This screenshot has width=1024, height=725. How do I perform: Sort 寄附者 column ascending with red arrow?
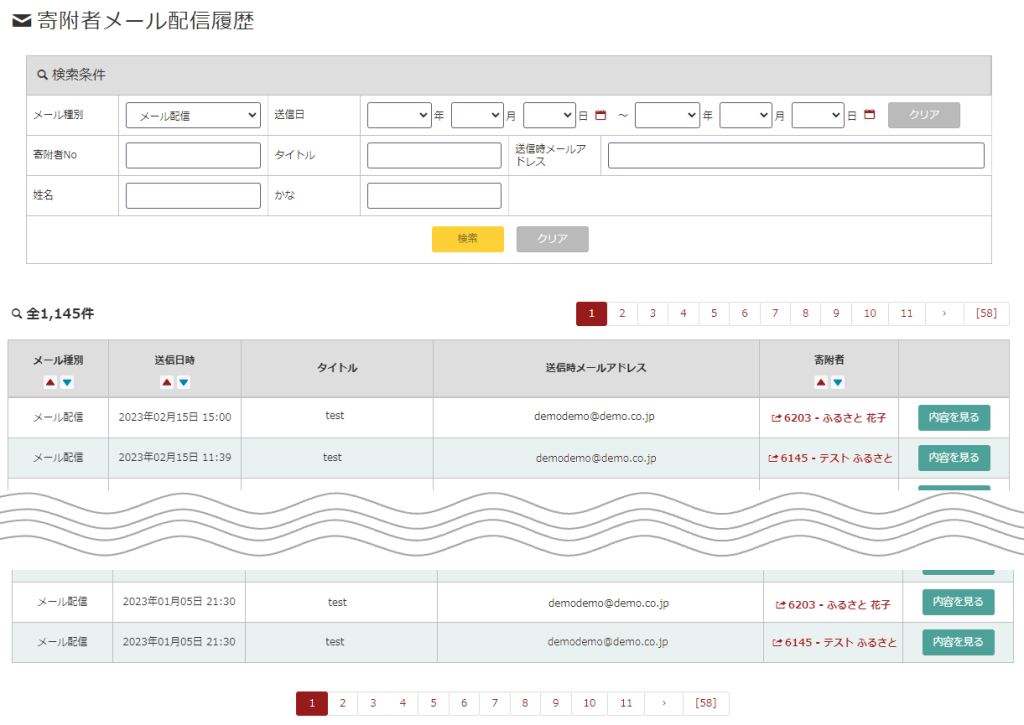820,382
